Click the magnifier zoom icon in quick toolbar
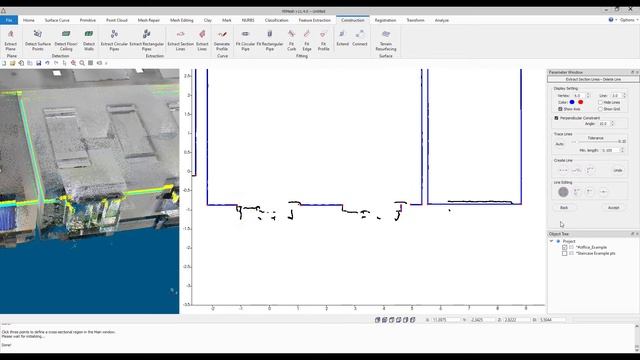Viewport: 640px width, 360px height. pyautogui.click(x=82, y=63)
